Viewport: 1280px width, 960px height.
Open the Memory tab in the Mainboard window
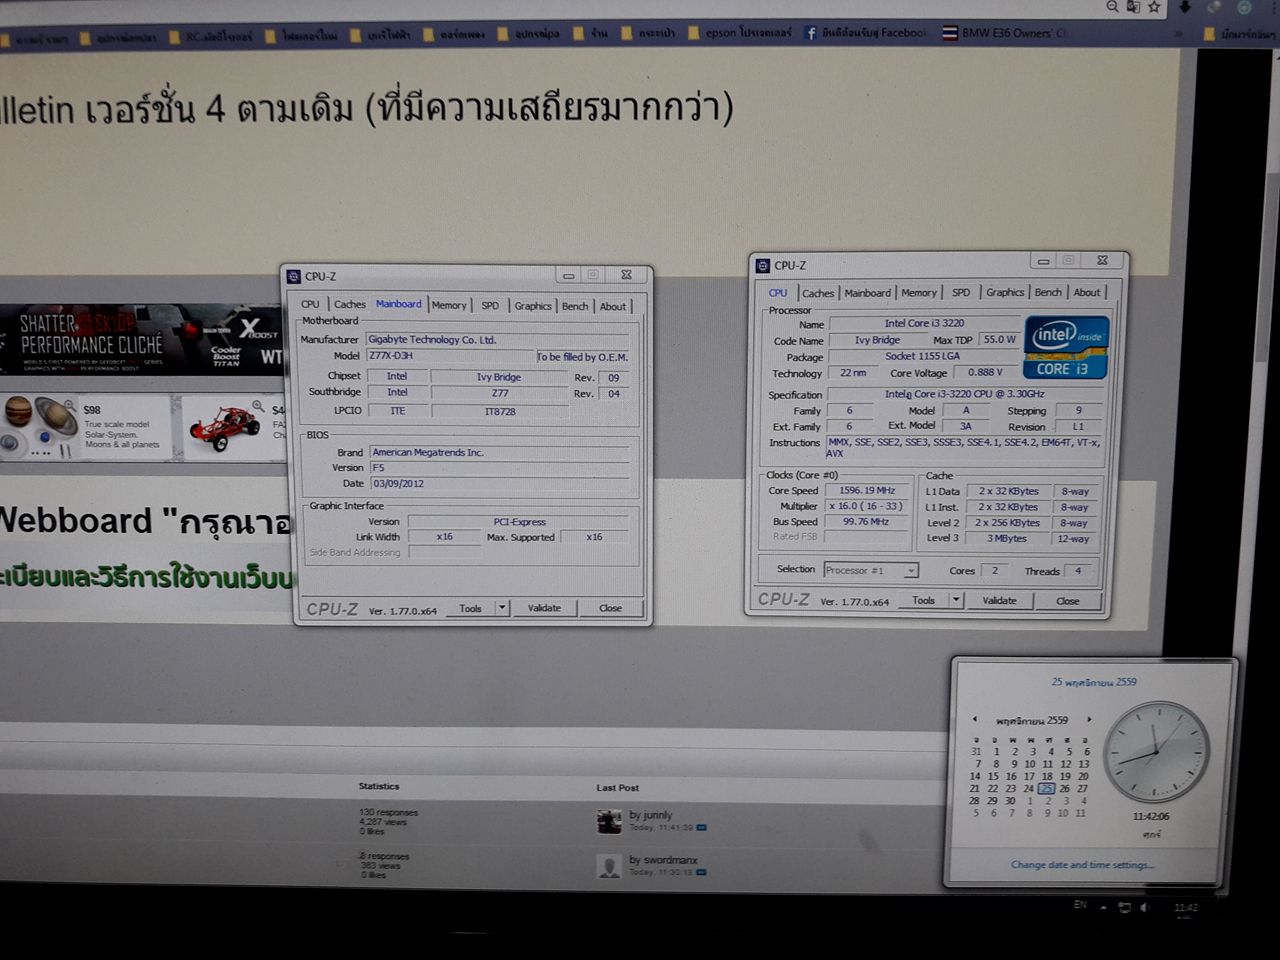[449, 306]
